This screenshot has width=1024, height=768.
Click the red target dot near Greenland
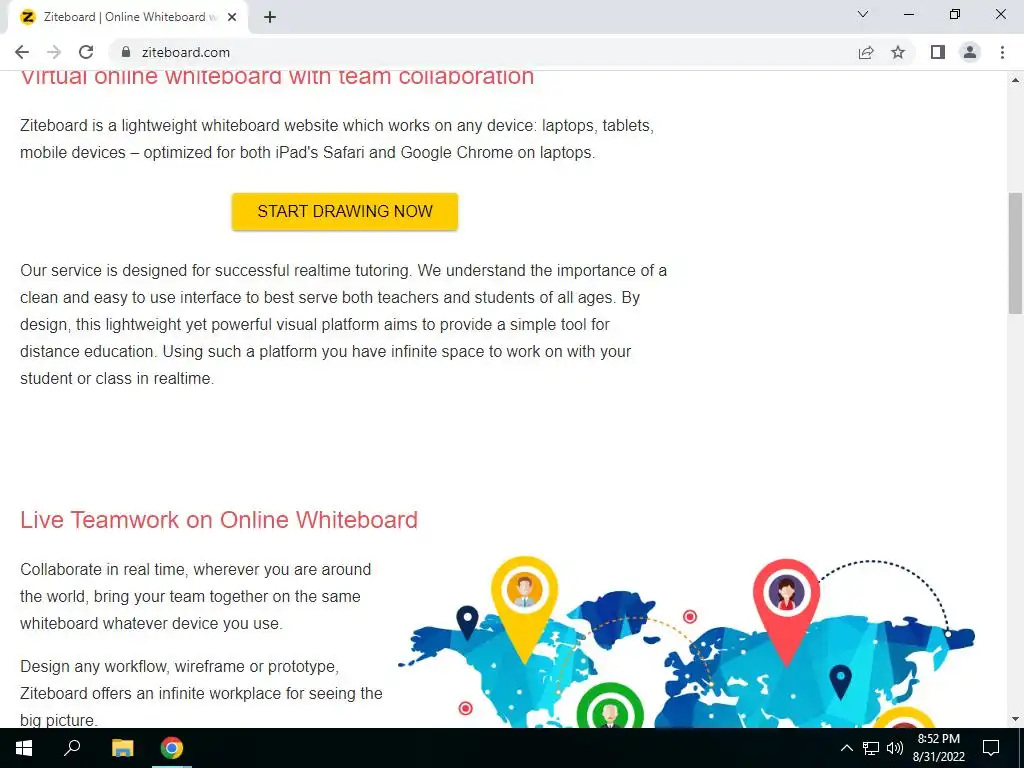pos(690,616)
